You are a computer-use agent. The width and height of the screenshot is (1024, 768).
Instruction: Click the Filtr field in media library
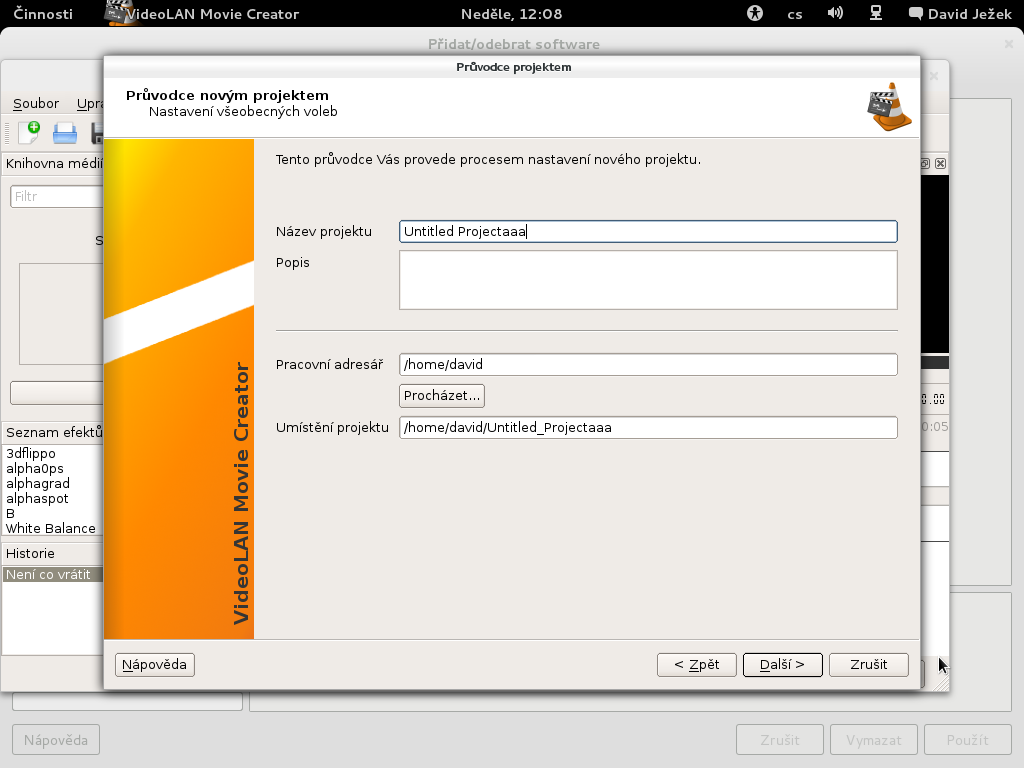click(x=57, y=197)
